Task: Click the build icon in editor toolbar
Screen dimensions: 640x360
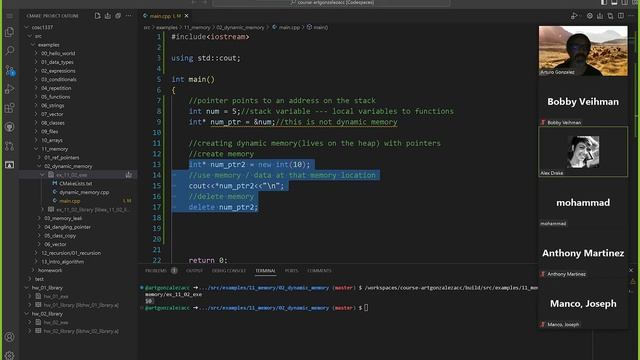Action: click(600, 16)
